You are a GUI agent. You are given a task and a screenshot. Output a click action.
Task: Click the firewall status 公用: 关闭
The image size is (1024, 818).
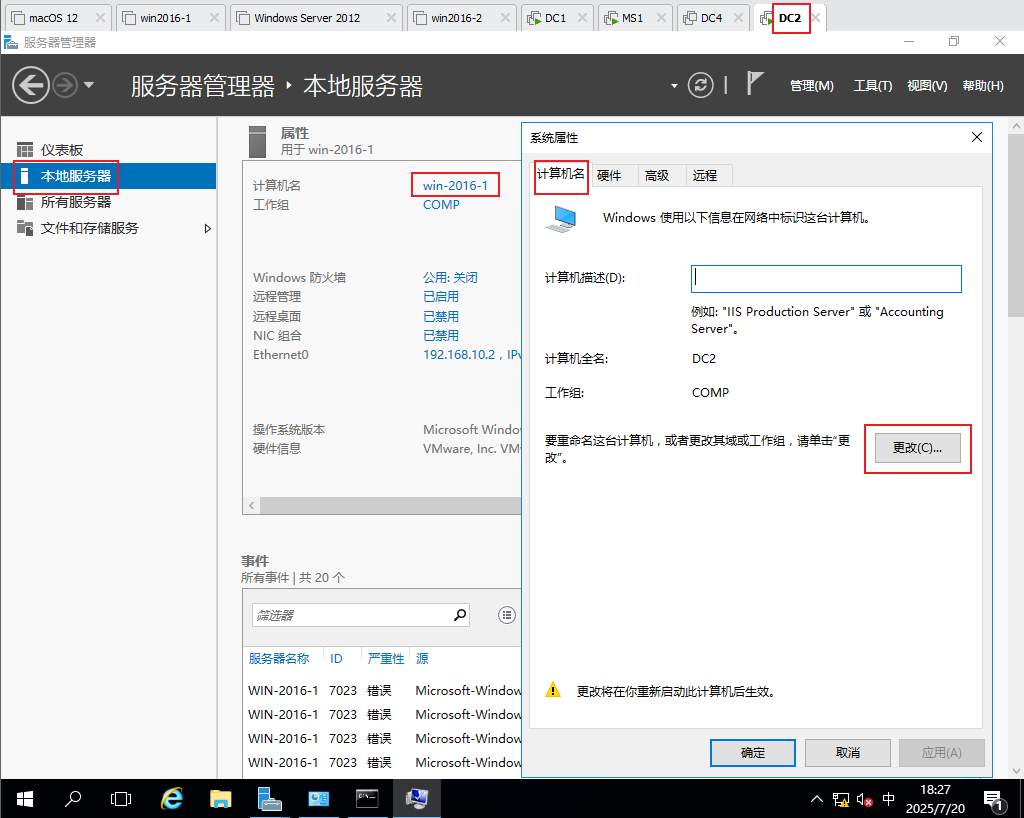pos(450,277)
